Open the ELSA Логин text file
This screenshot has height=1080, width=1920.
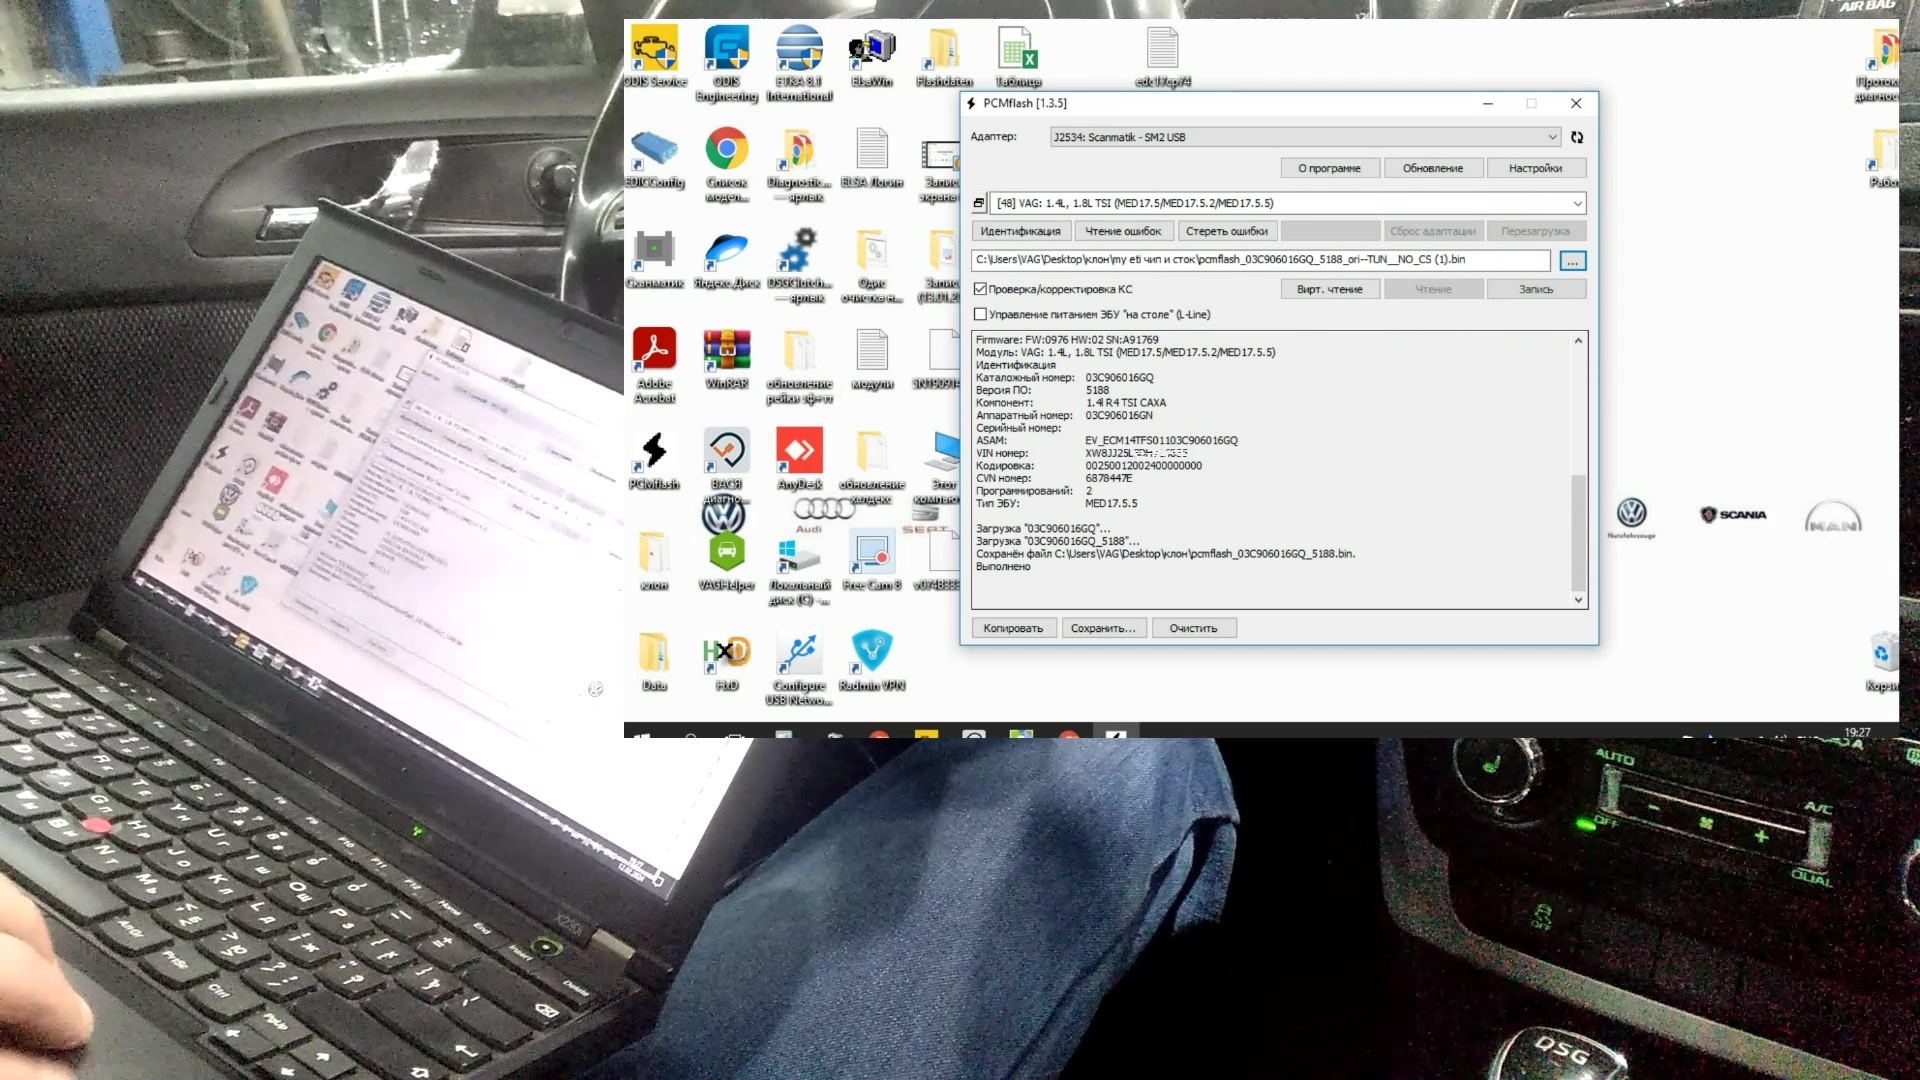pos(872,158)
